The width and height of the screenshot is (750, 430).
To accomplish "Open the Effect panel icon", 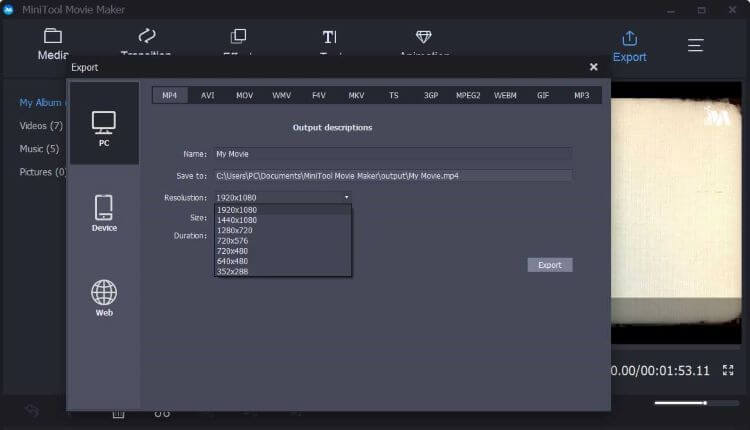I will pos(238,36).
